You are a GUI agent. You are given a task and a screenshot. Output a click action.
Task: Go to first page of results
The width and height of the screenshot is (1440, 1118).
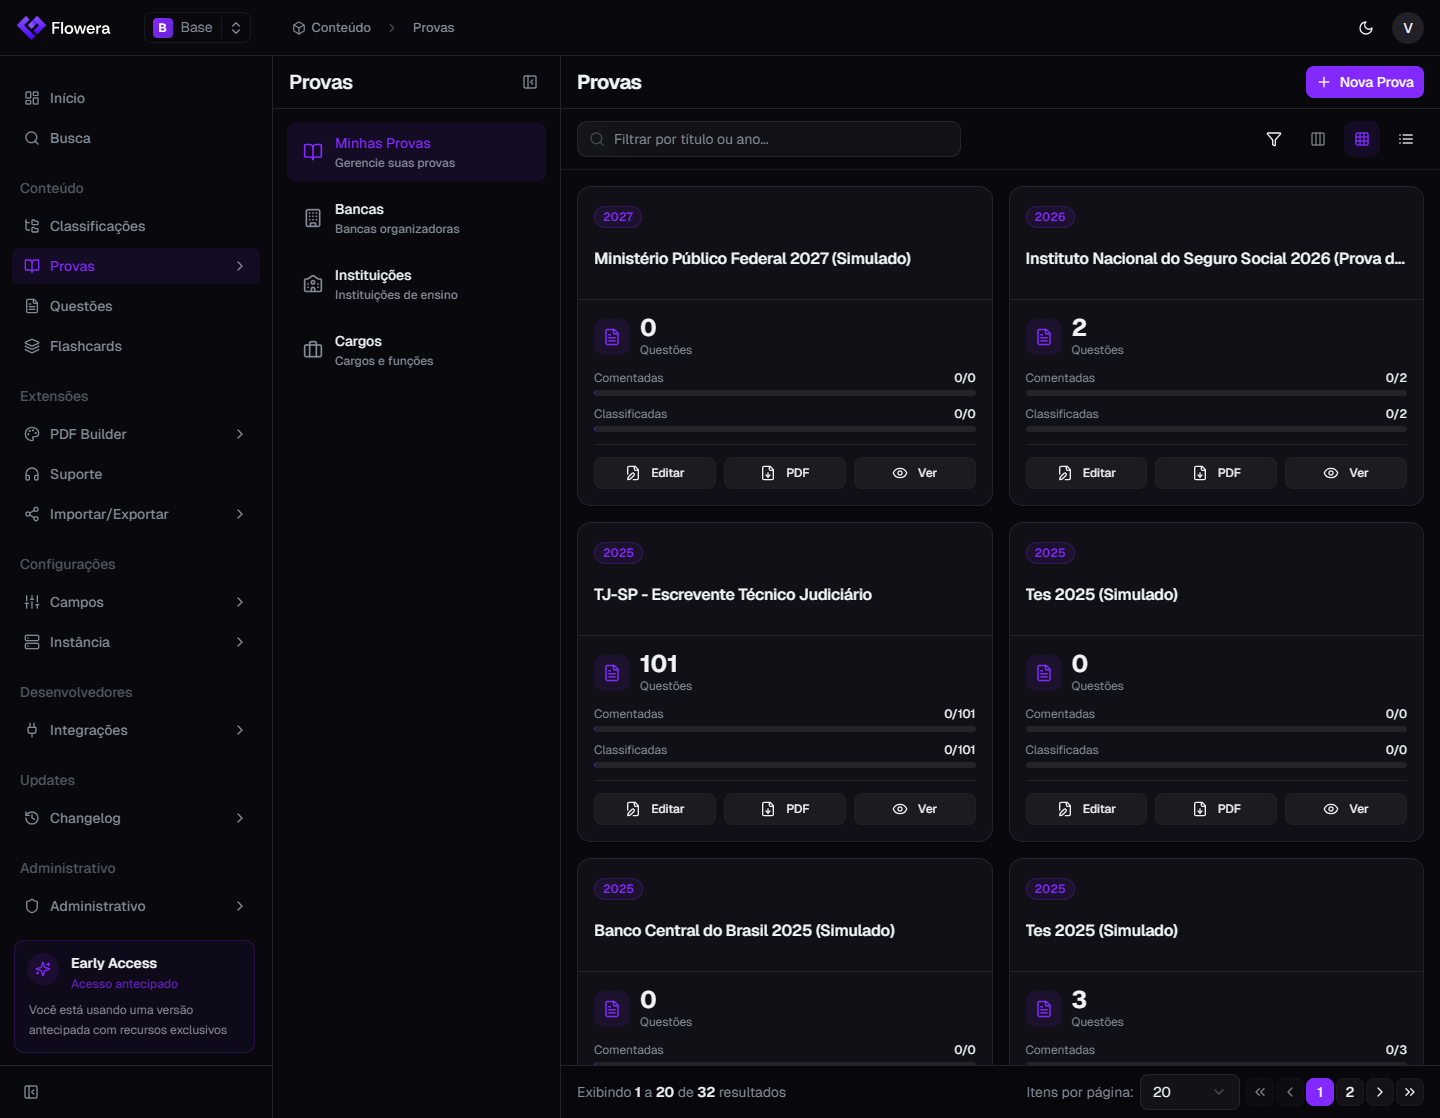(1260, 1092)
